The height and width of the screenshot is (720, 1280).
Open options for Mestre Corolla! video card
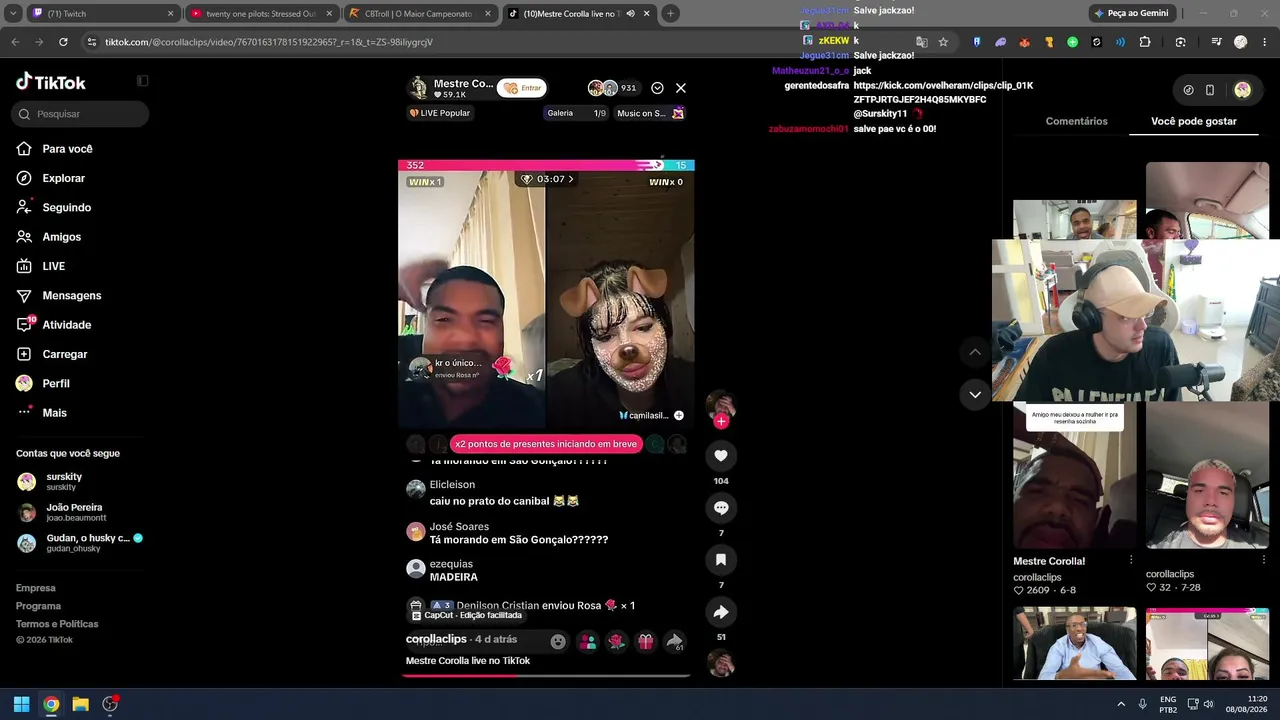click(1131, 561)
